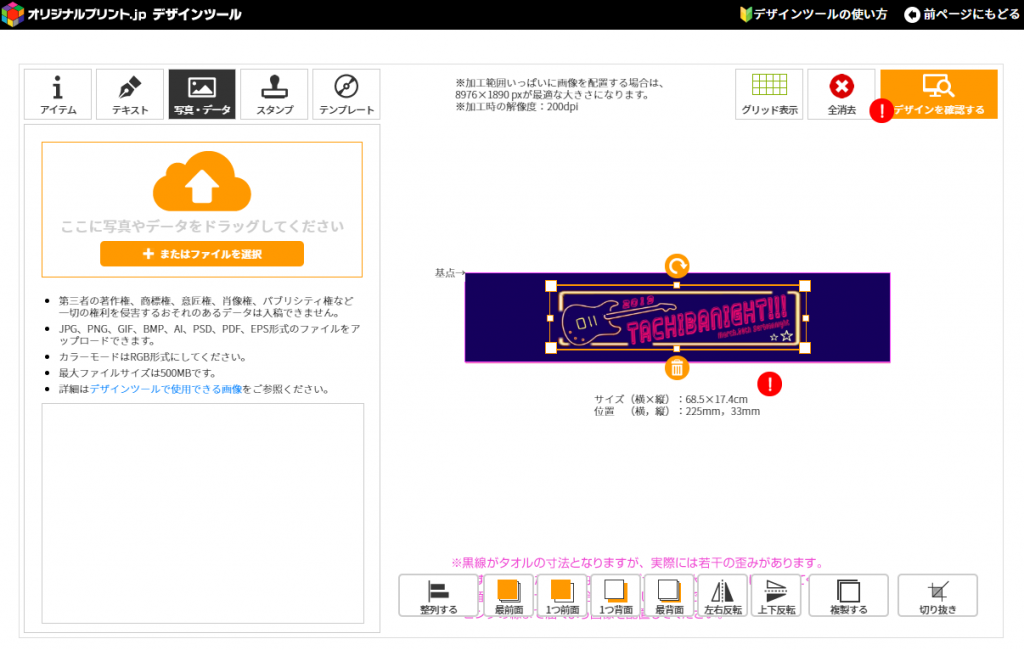1024x650 pixels.
Task: Bring to front with 最前面
Action: pyautogui.click(x=509, y=596)
